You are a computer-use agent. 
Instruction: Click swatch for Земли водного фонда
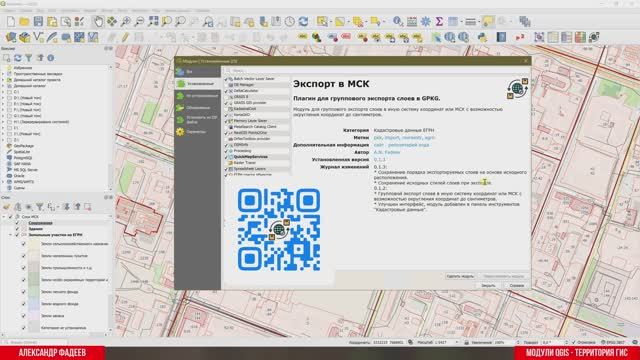(x=34, y=304)
